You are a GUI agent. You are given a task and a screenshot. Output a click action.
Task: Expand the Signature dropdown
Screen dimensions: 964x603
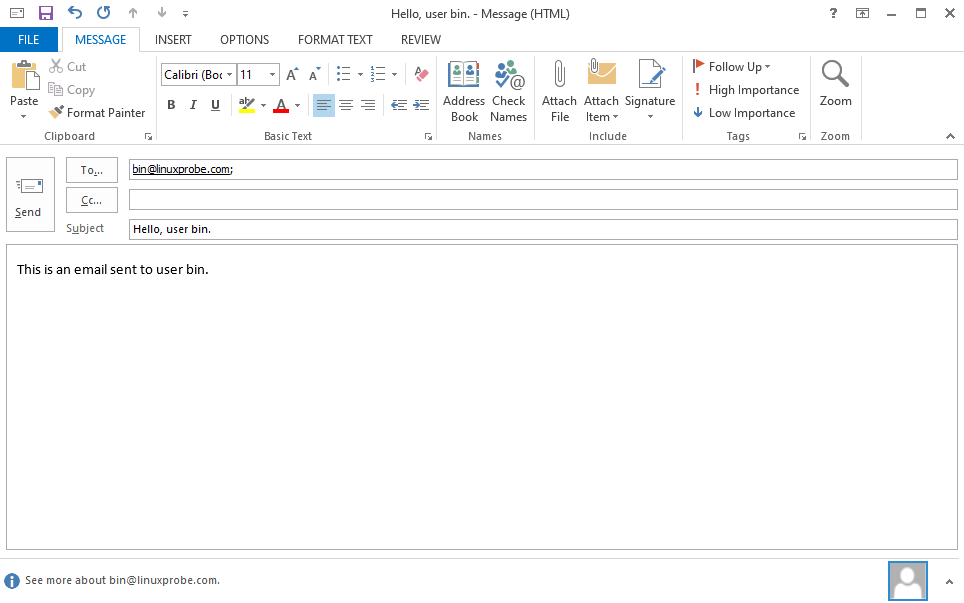[650, 116]
